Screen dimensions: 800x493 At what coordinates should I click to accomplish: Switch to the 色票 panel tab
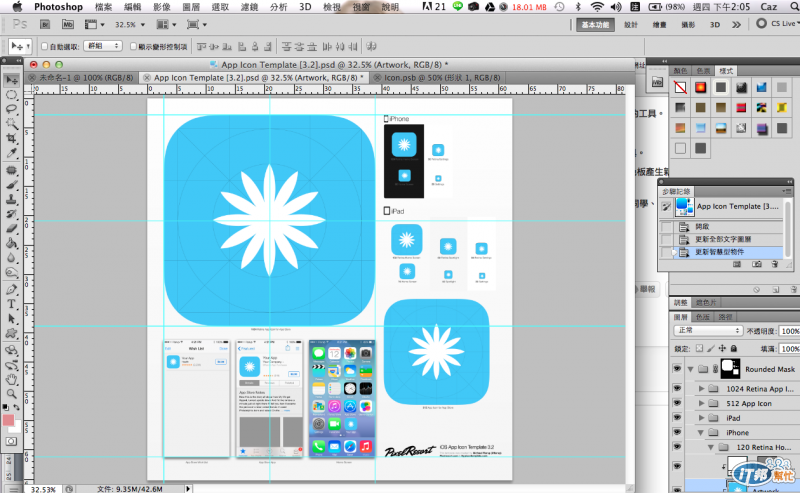point(704,71)
